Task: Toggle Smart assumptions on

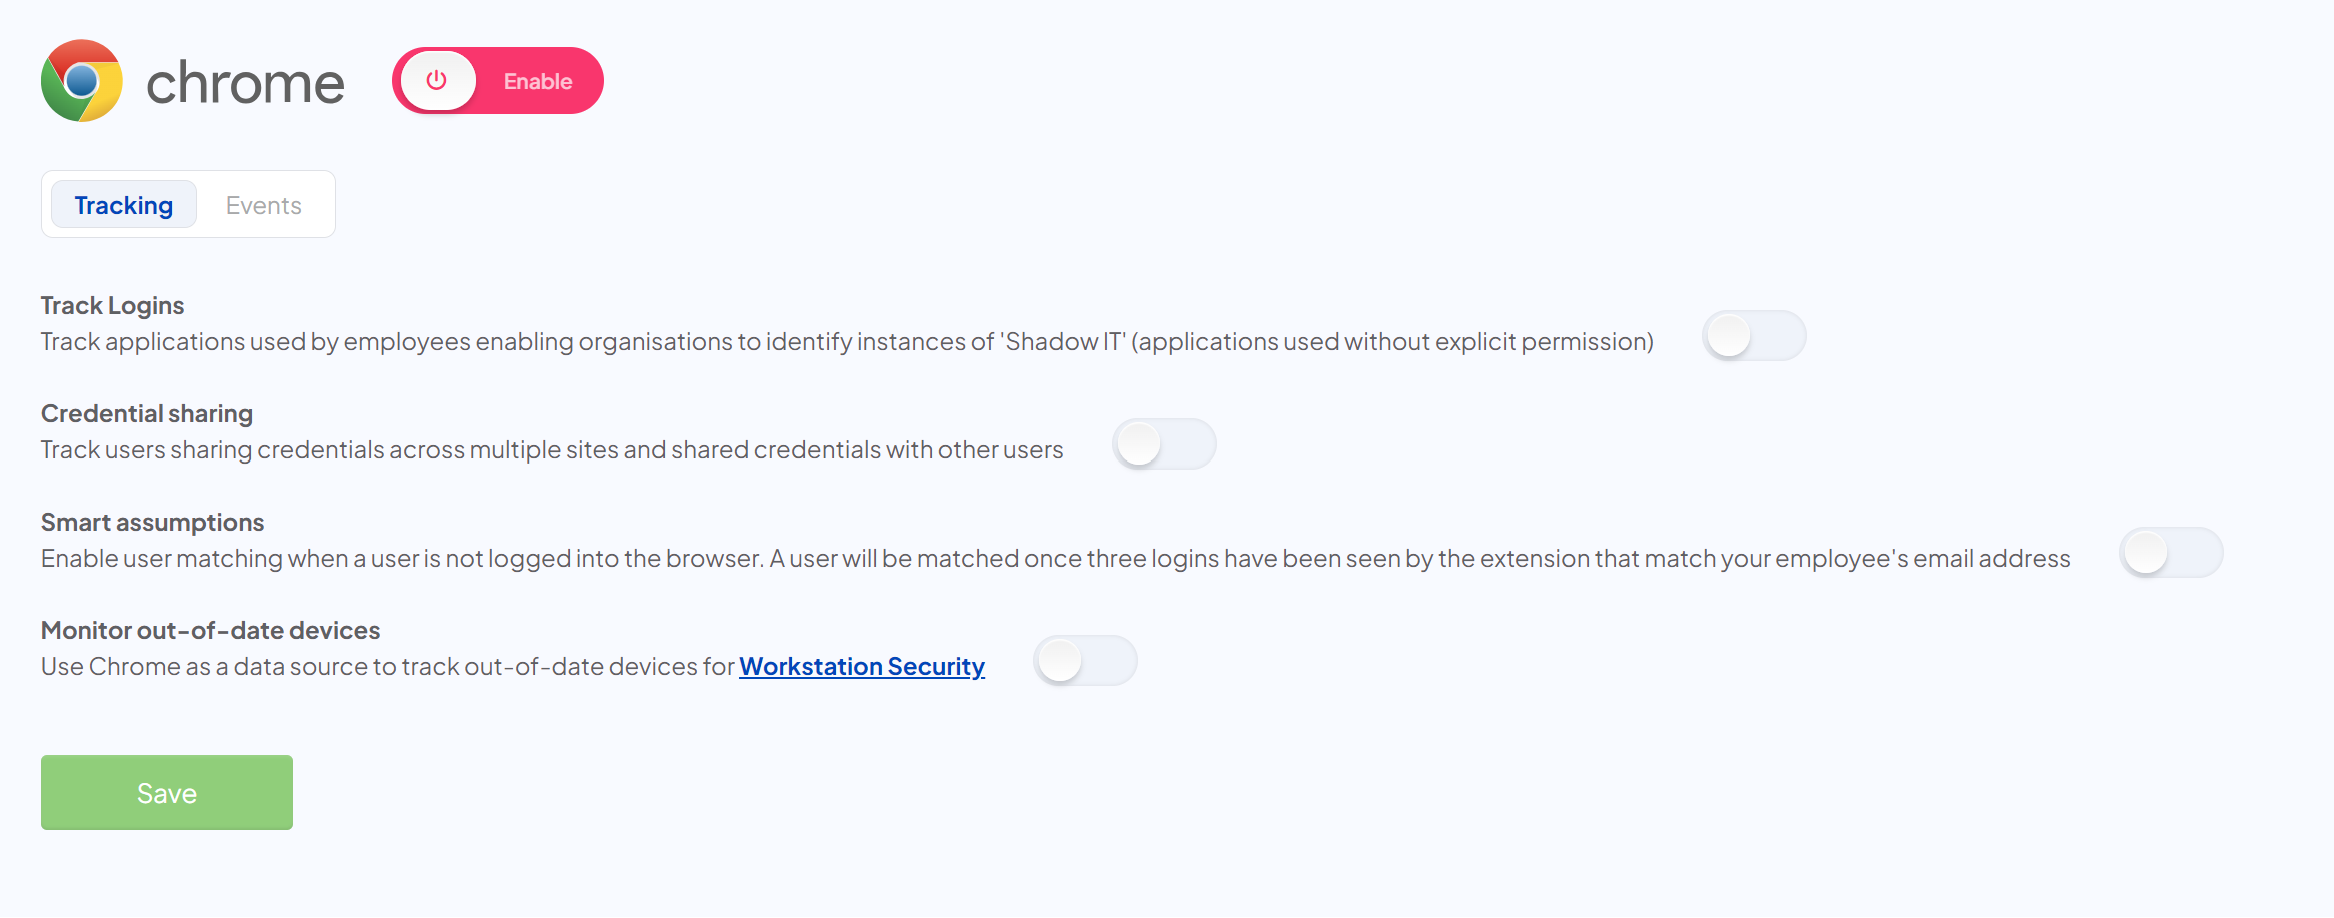Action: tap(2171, 553)
